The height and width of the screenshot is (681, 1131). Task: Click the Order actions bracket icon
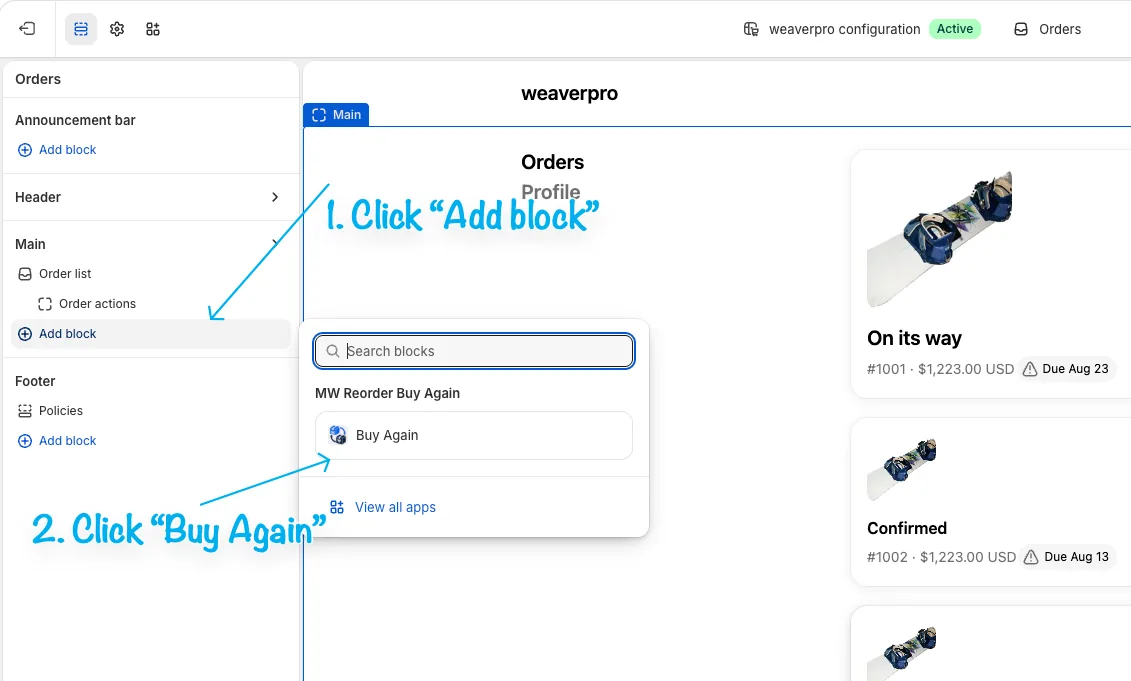45,304
